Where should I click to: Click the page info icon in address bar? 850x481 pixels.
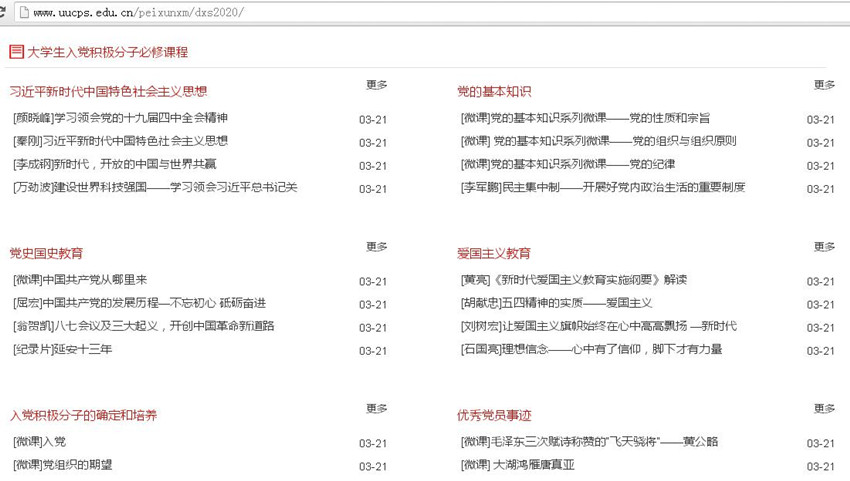click(x=22, y=13)
